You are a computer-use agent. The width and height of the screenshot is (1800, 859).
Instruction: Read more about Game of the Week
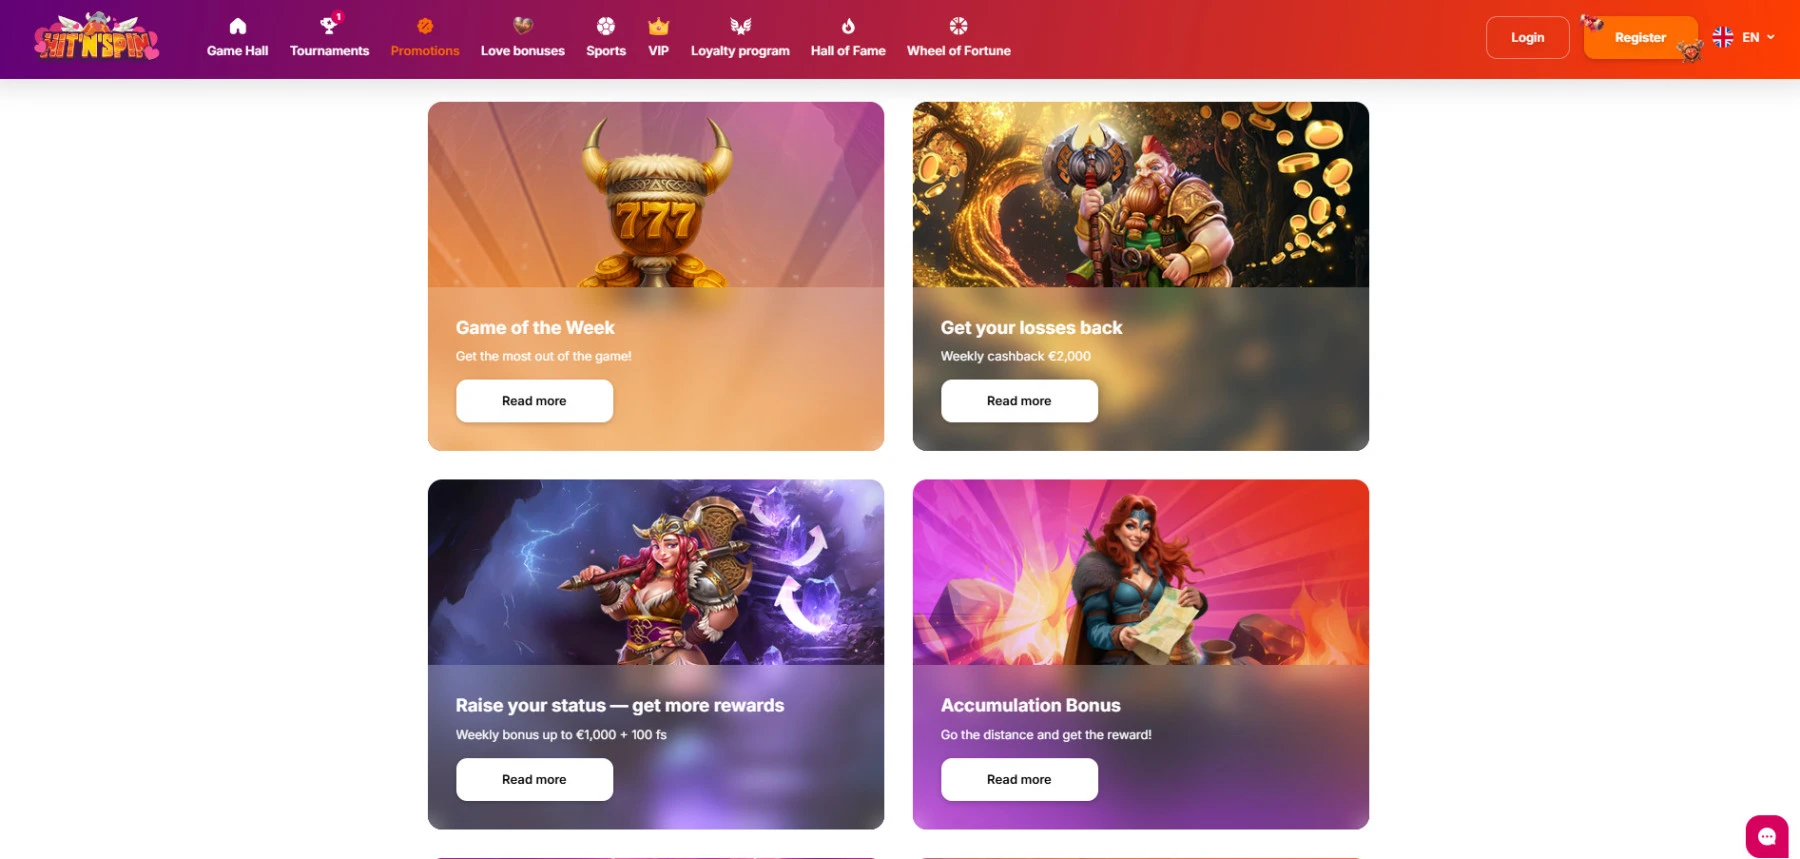[x=534, y=401]
